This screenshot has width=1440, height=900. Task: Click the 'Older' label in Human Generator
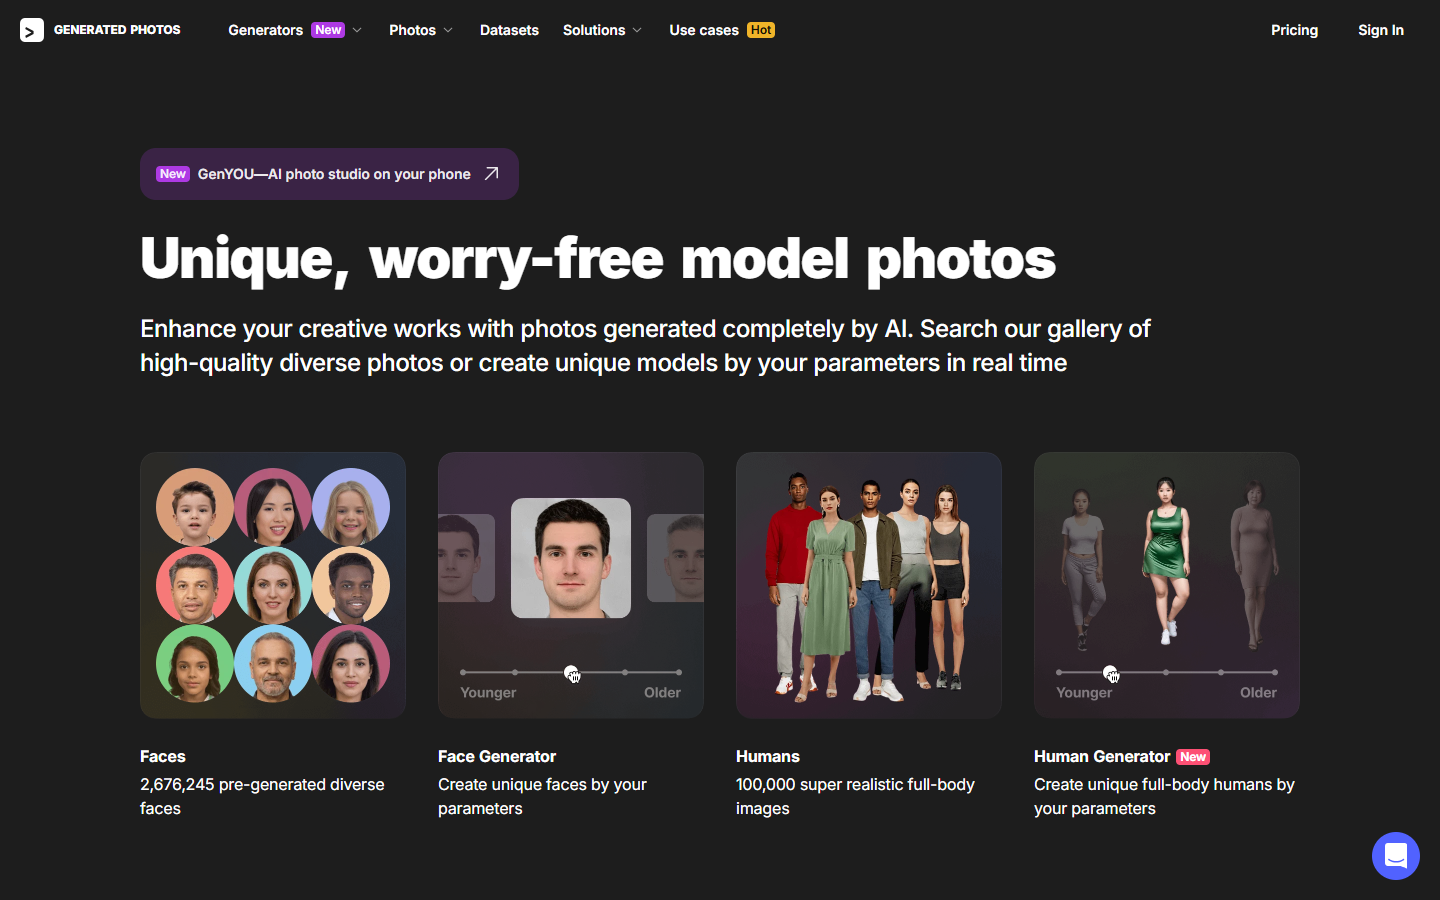1258,692
